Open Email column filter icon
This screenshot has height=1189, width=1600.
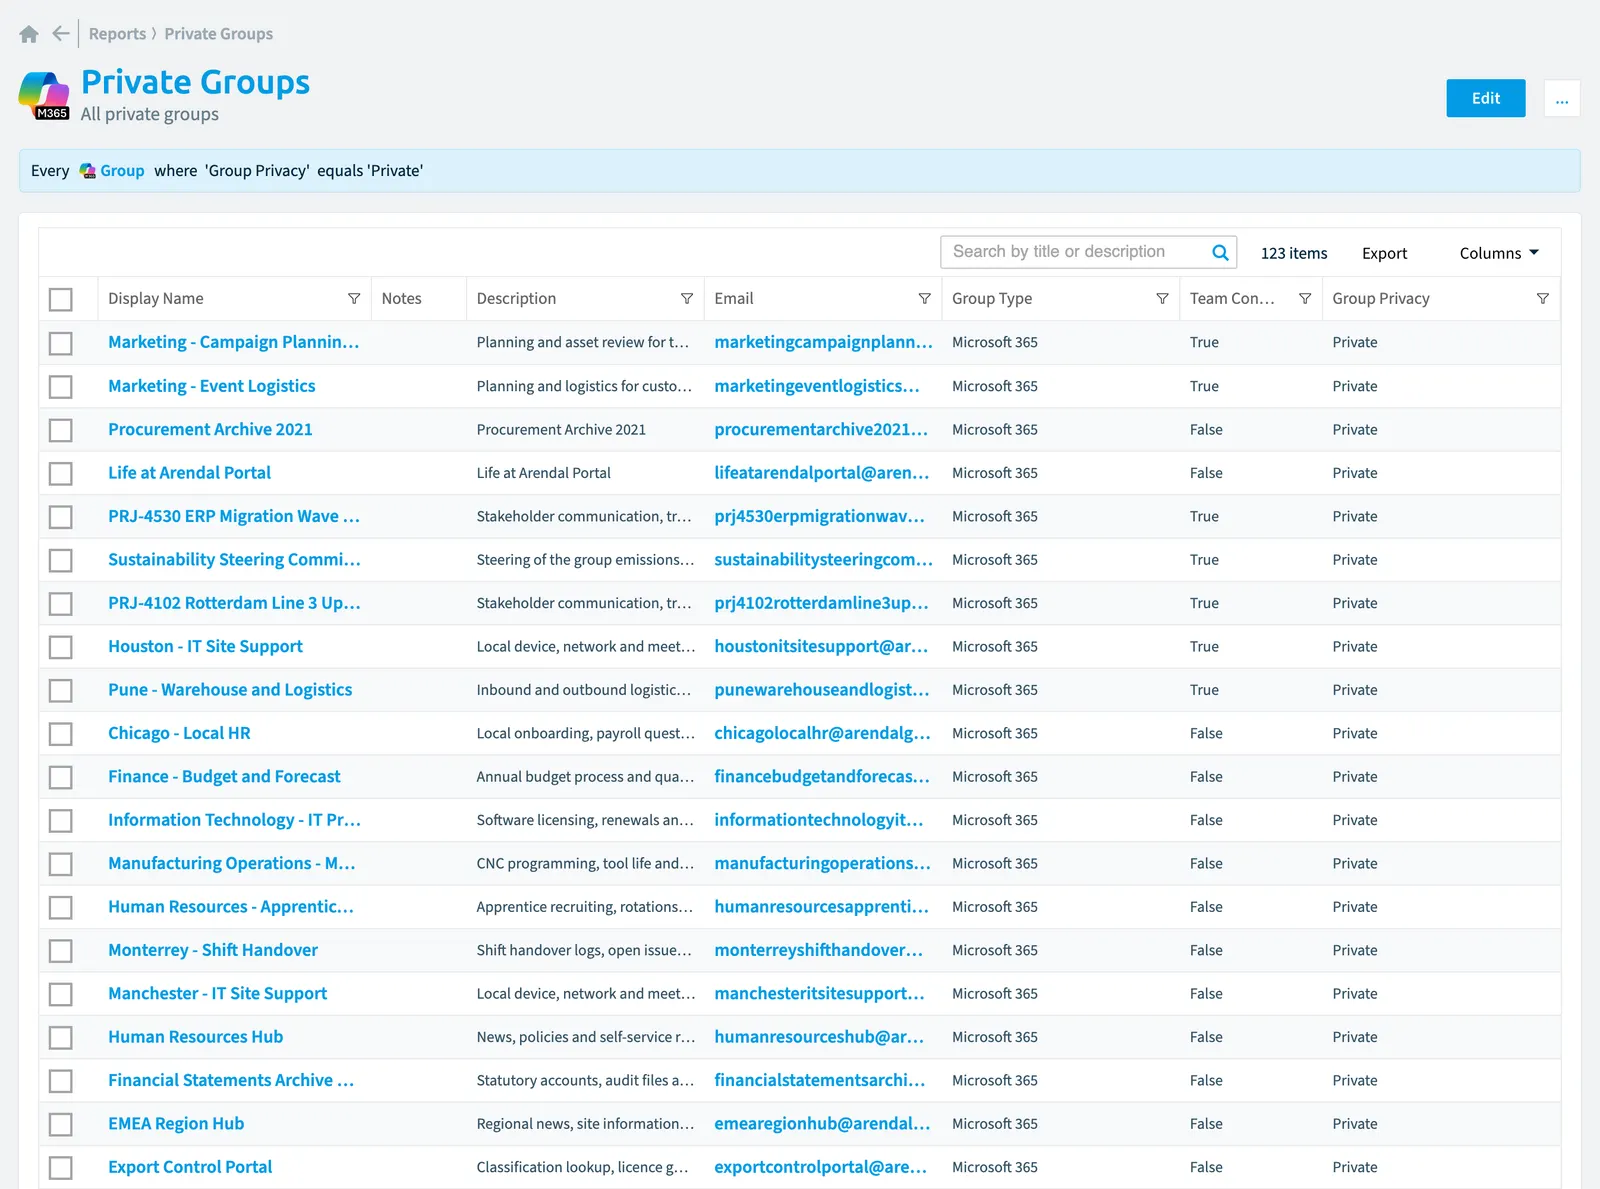coord(925,299)
